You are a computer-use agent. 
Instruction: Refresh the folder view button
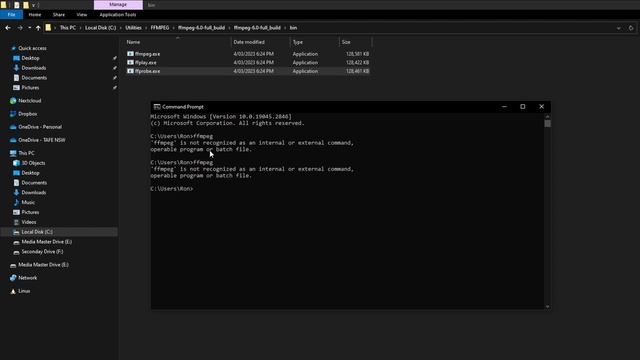pyautogui.click(x=631, y=28)
